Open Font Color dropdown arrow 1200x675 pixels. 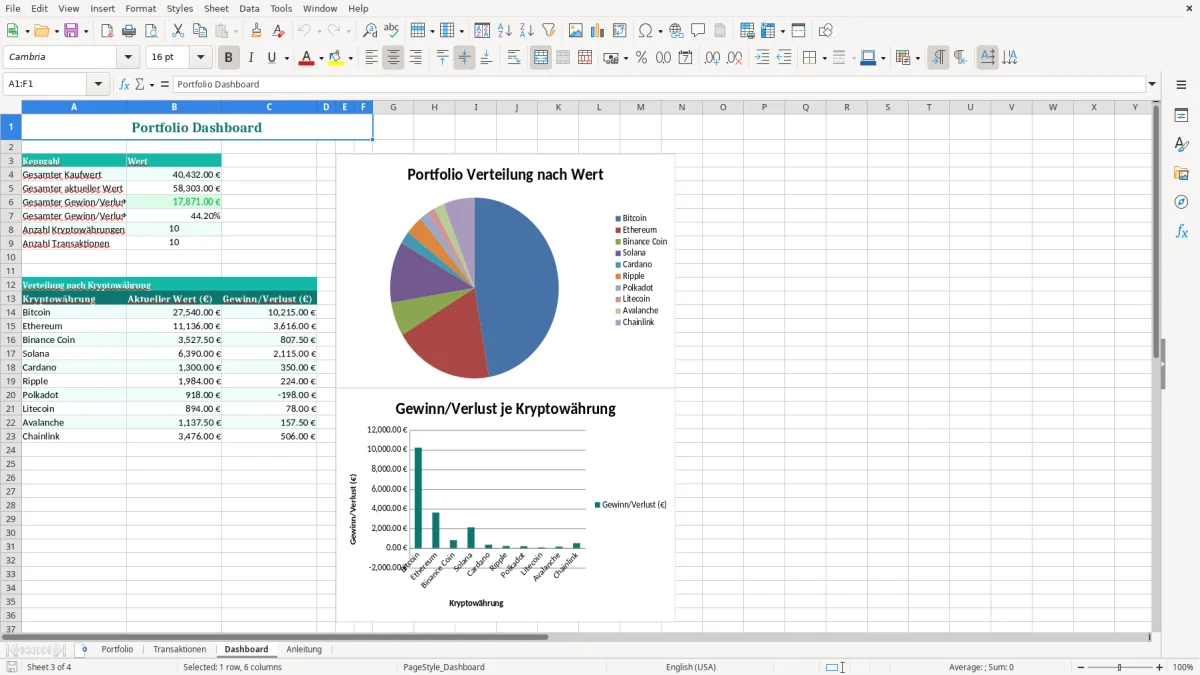[320, 58]
